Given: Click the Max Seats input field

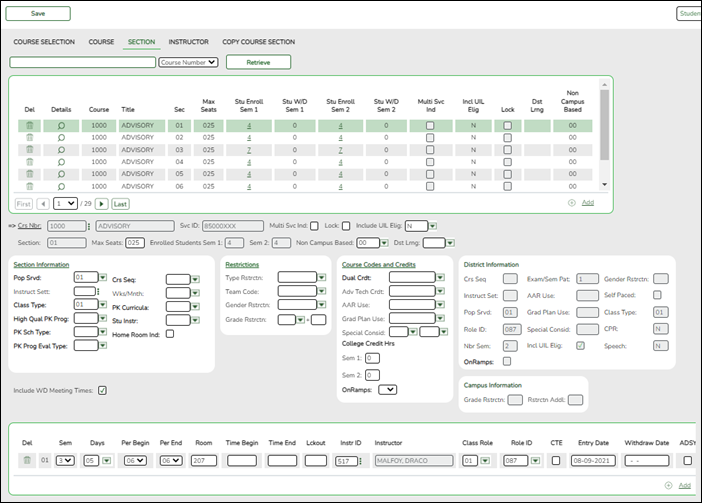Looking at the screenshot, I should click(x=135, y=243).
